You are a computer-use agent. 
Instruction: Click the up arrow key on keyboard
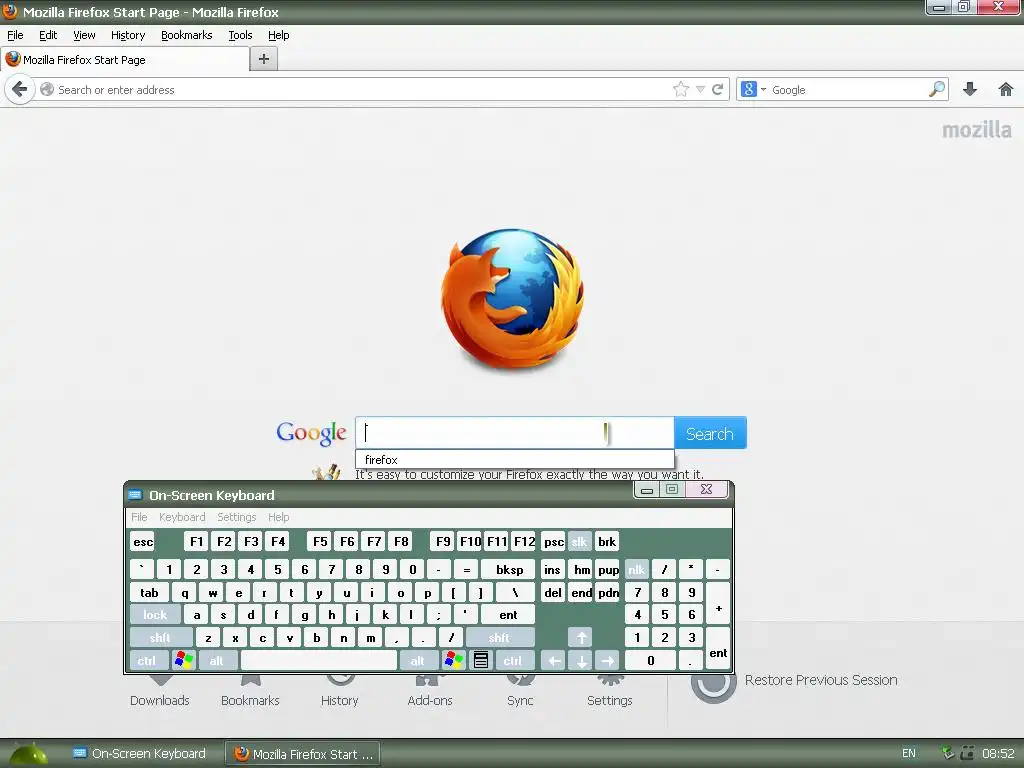point(581,637)
